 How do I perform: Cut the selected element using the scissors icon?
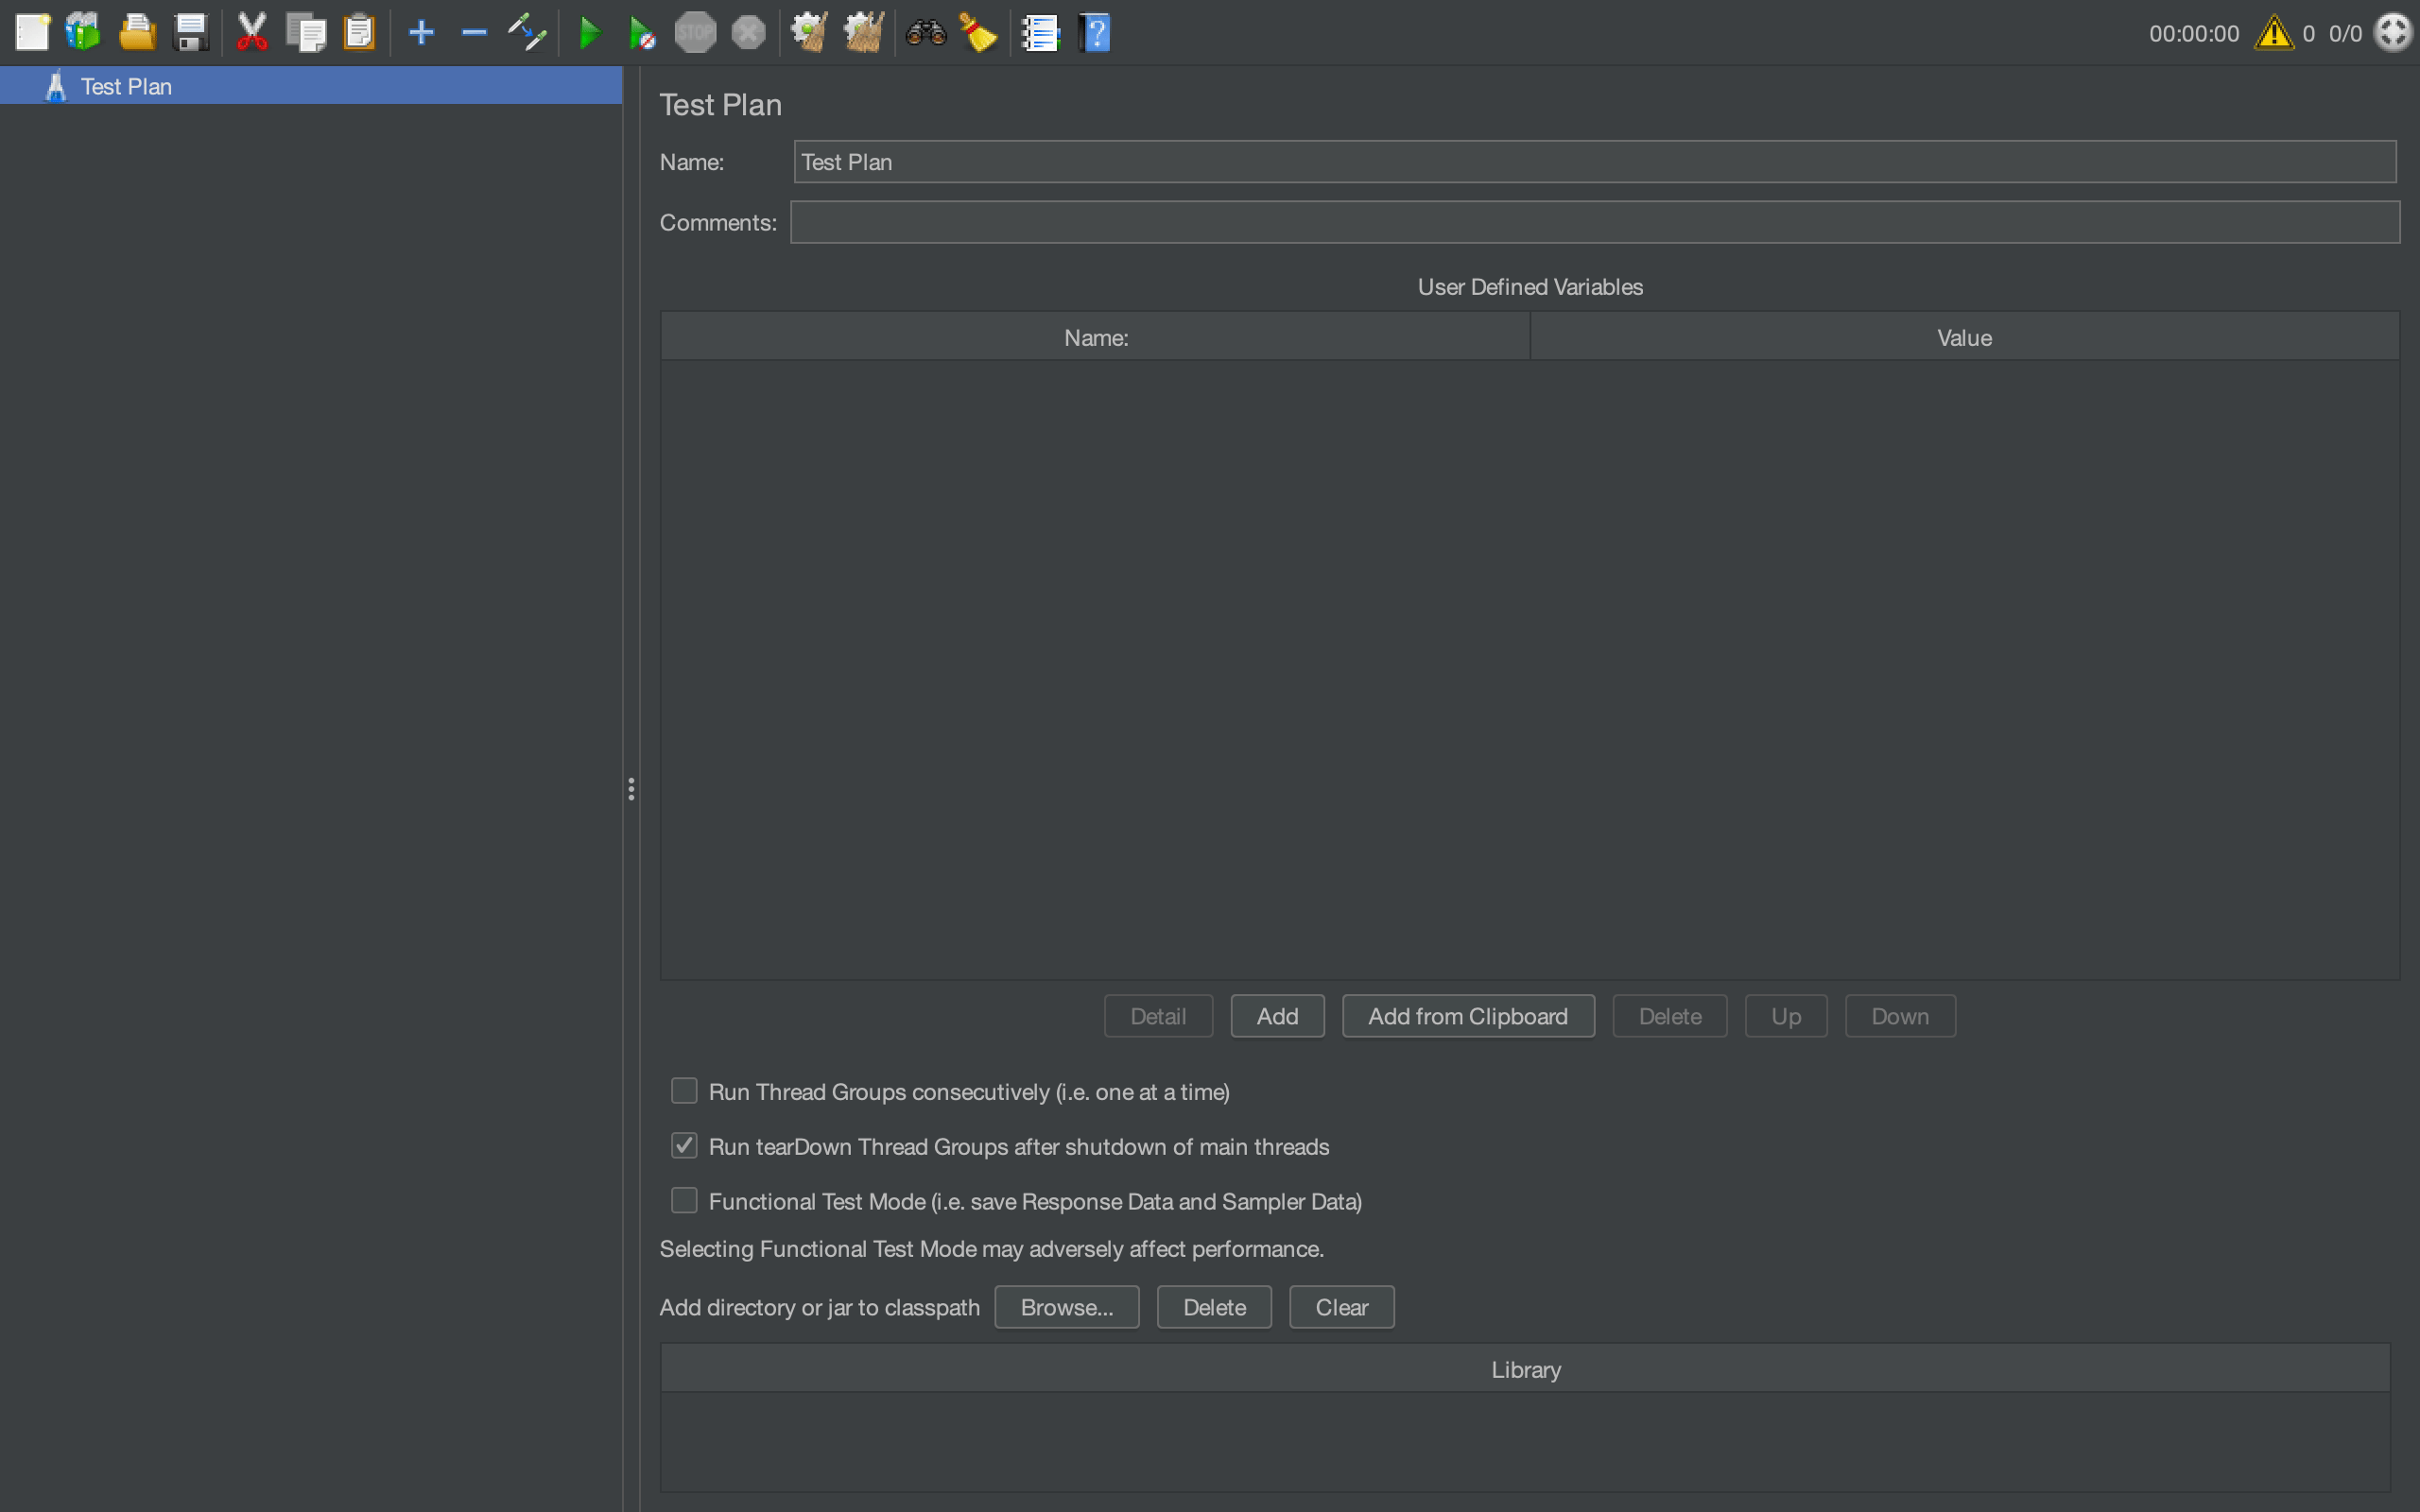point(252,32)
